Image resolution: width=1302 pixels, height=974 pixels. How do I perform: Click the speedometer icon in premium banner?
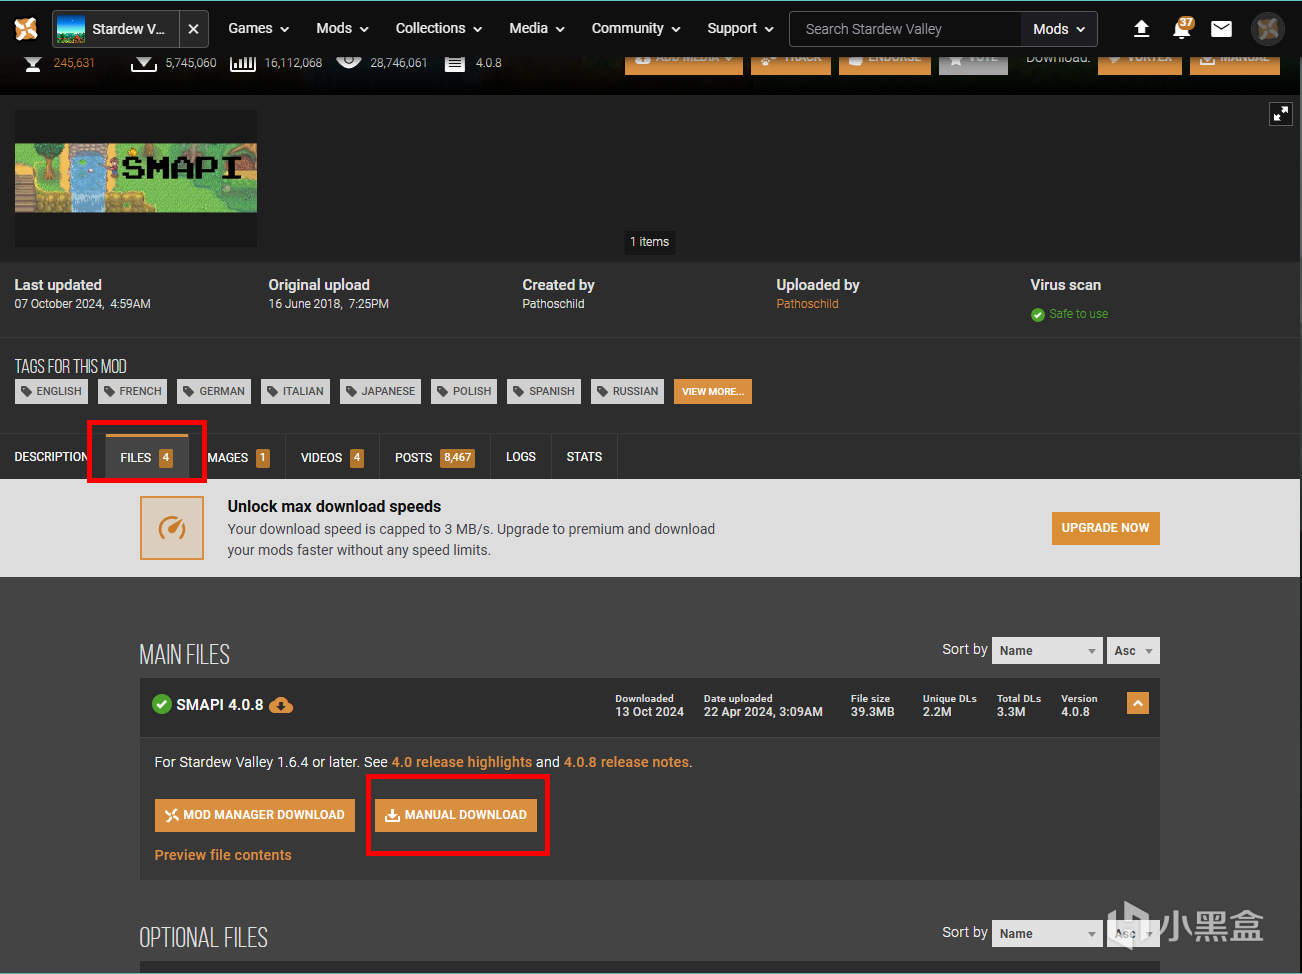[172, 528]
